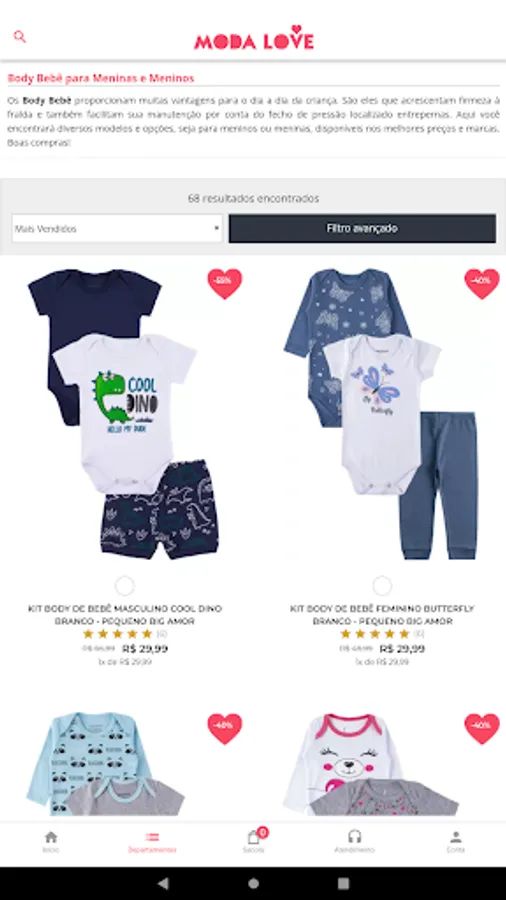Open the Conta profile icon
506x900 pixels.
(x=456, y=841)
